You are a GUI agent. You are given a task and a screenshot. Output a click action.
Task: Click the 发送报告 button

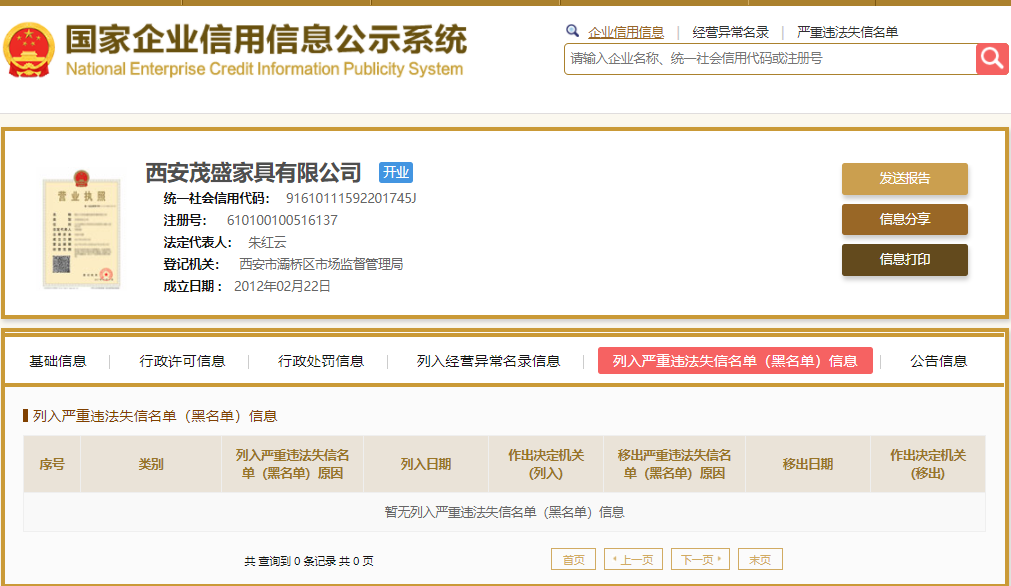(x=905, y=179)
